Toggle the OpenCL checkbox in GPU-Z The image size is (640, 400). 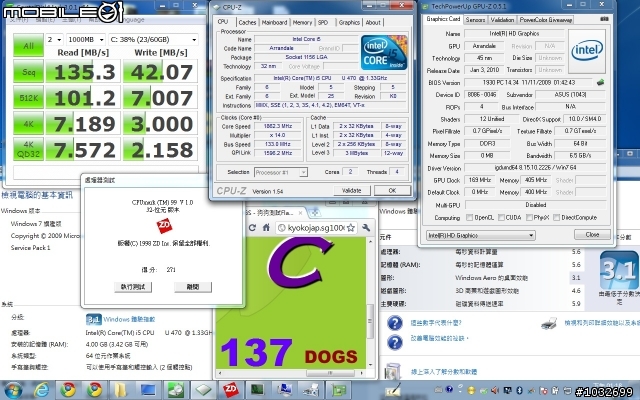(469, 217)
